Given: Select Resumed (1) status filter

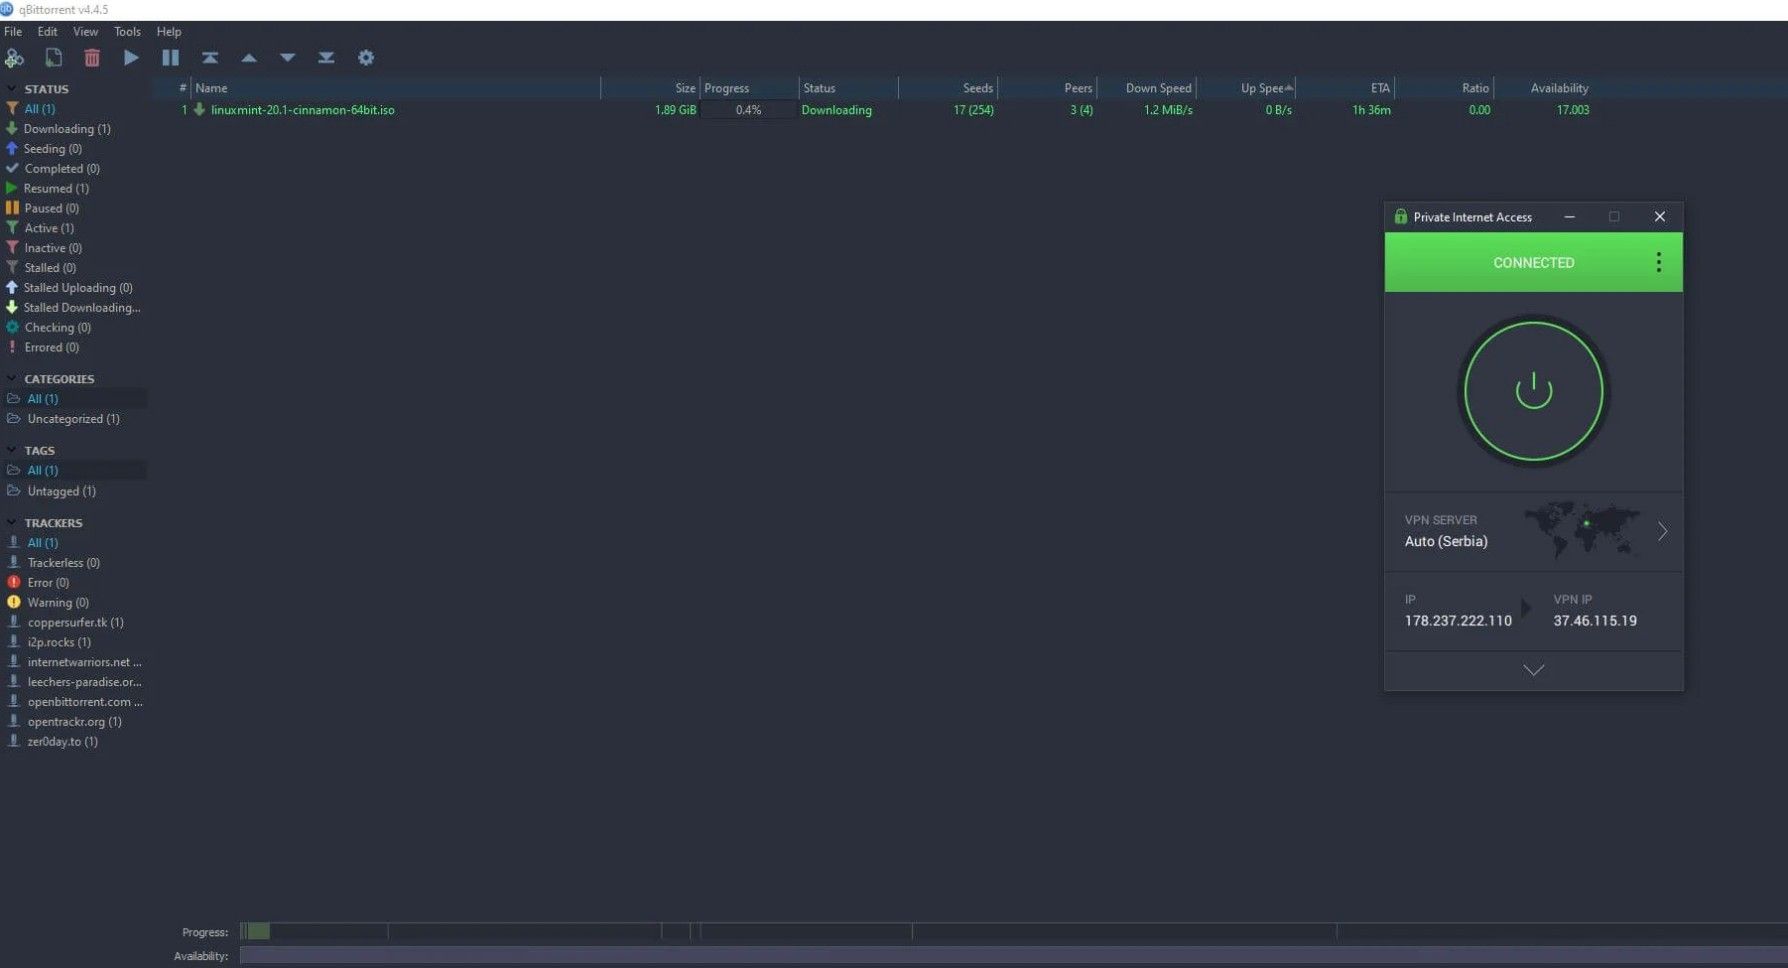Looking at the screenshot, I should point(55,188).
